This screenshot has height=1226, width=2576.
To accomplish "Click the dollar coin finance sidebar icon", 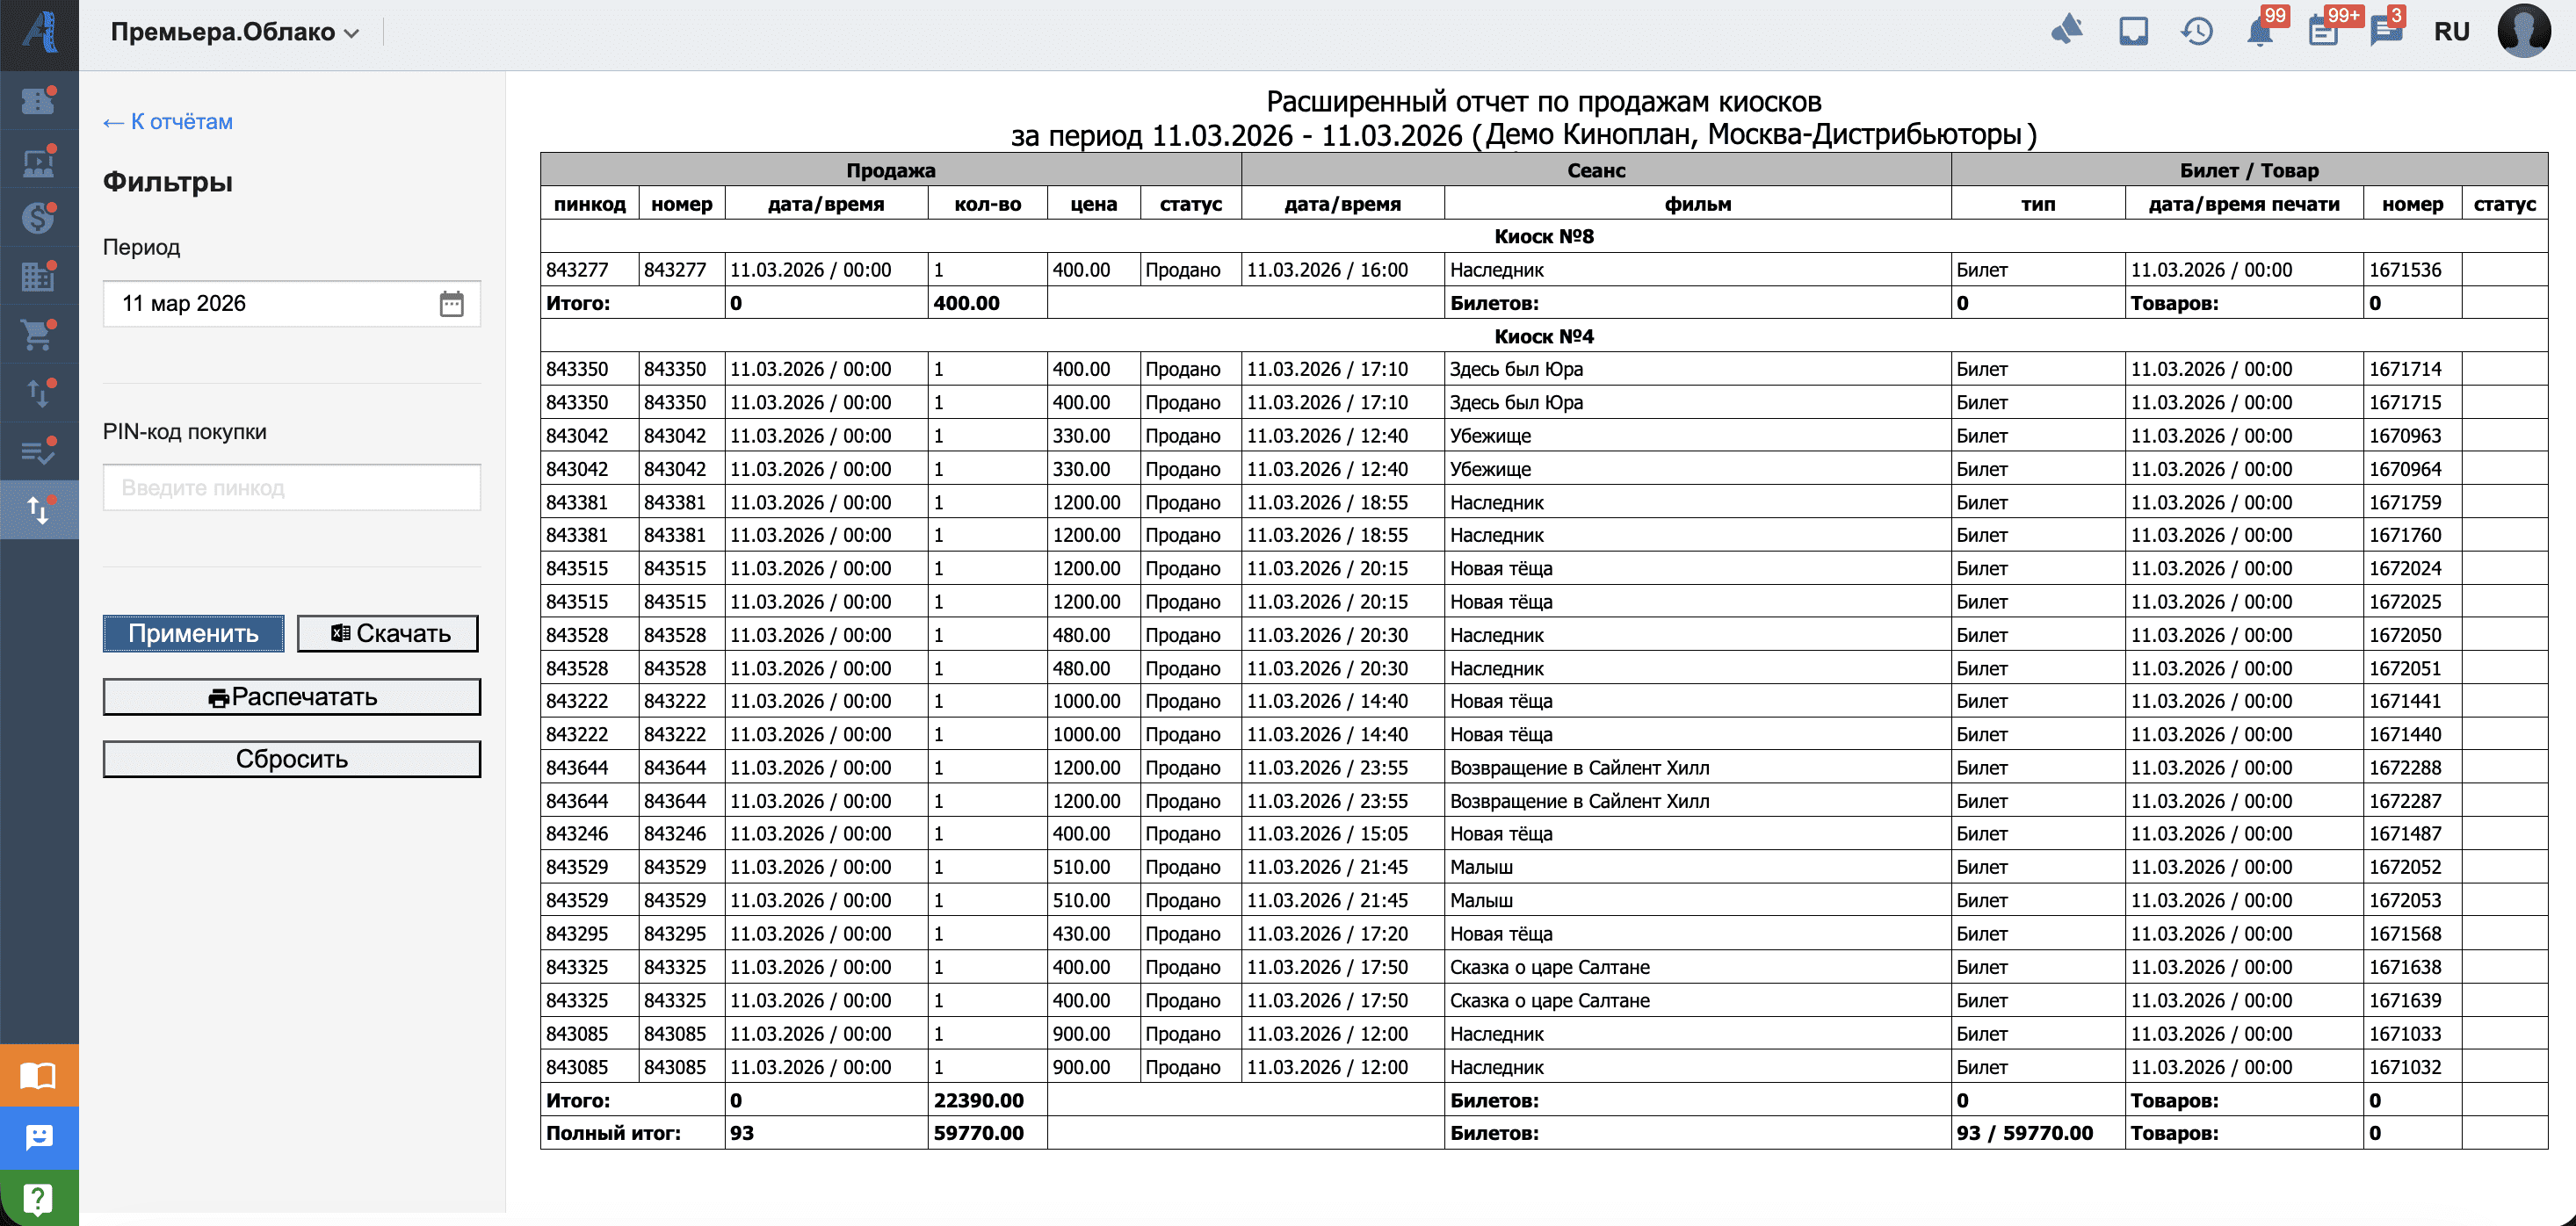I will (38, 217).
